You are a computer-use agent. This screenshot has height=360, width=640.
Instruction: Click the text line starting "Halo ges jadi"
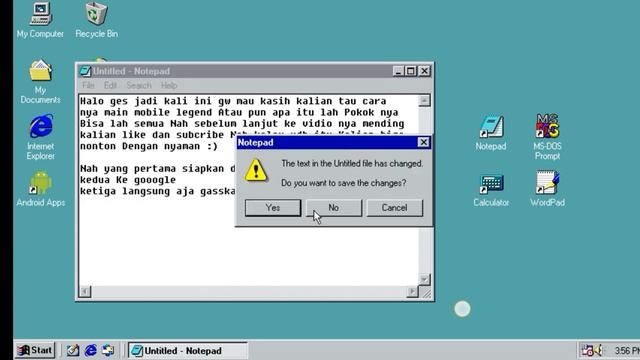(233, 101)
